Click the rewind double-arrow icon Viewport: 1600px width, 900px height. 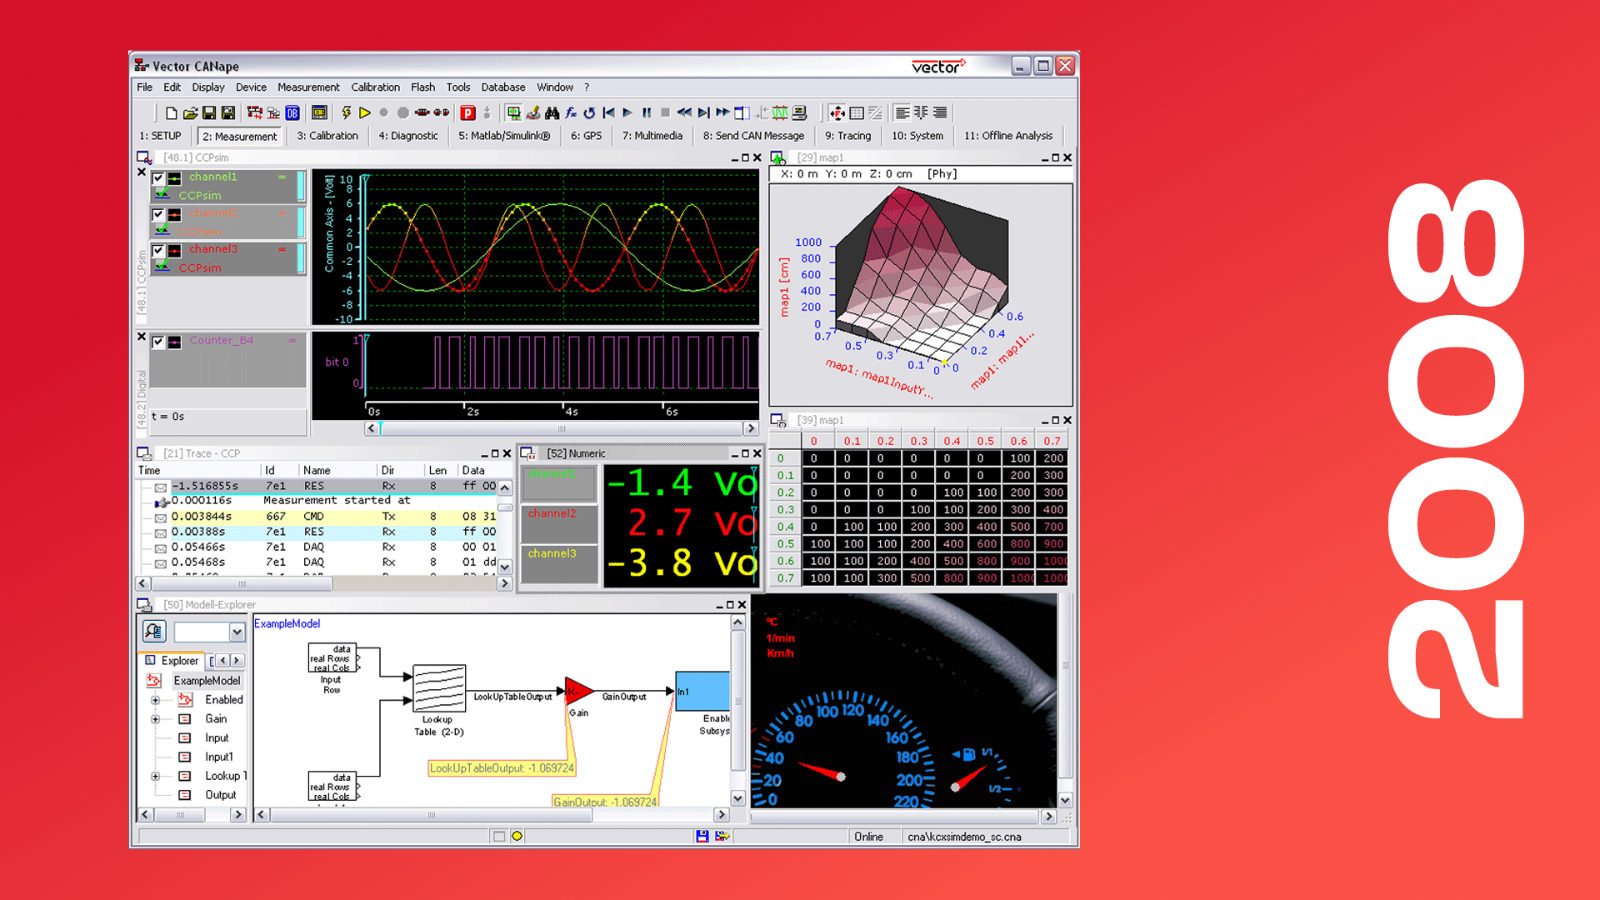click(x=684, y=113)
